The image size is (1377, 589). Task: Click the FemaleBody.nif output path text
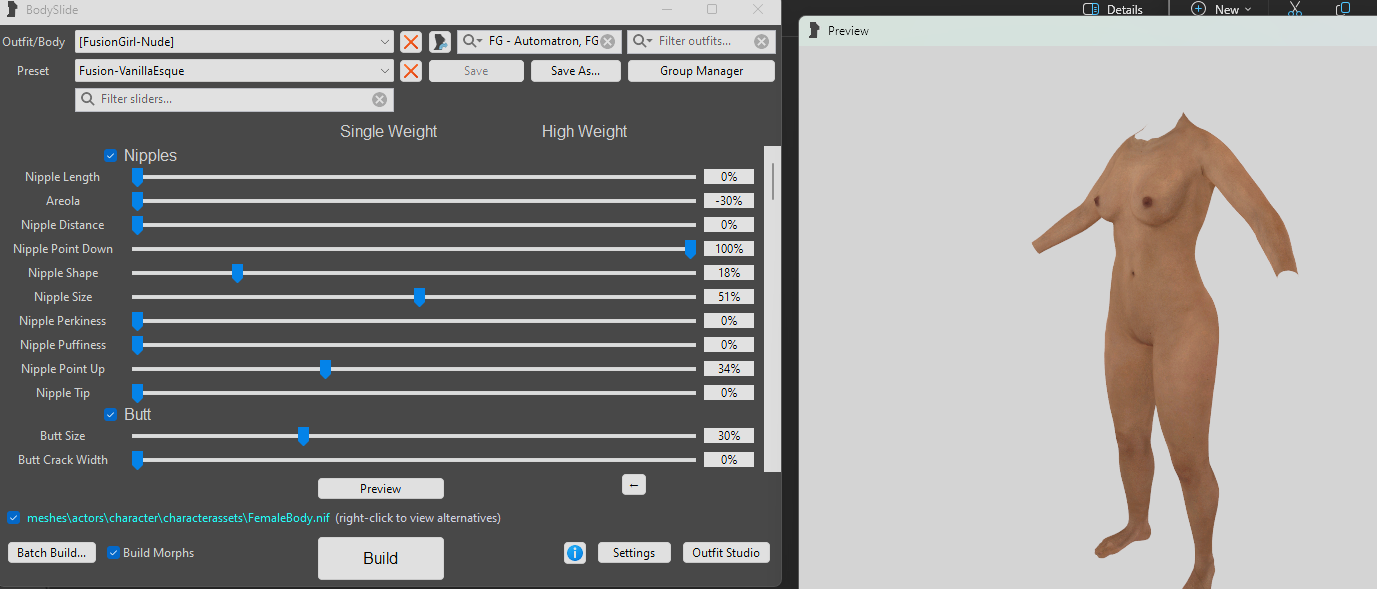(178, 518)
